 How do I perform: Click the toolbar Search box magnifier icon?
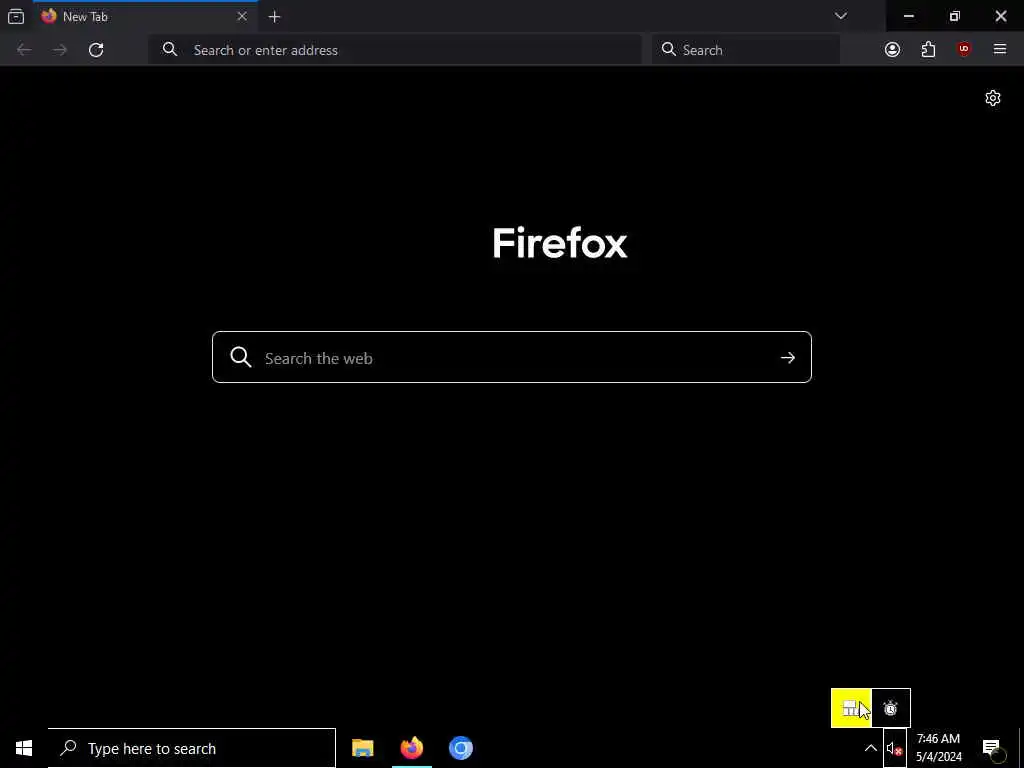(x=668, y=49)
